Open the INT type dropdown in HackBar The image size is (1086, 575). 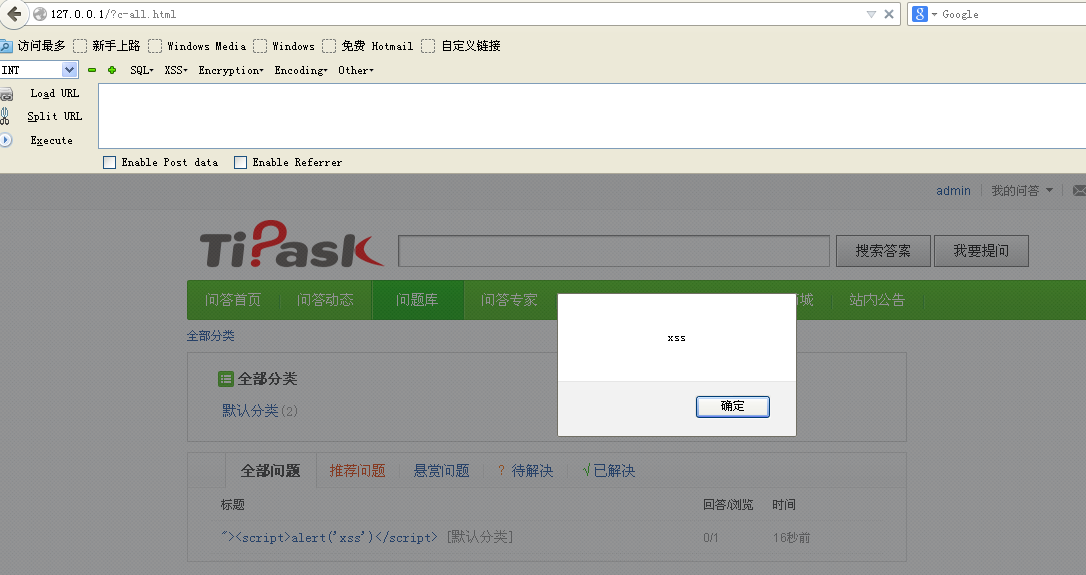coord(39,70)
